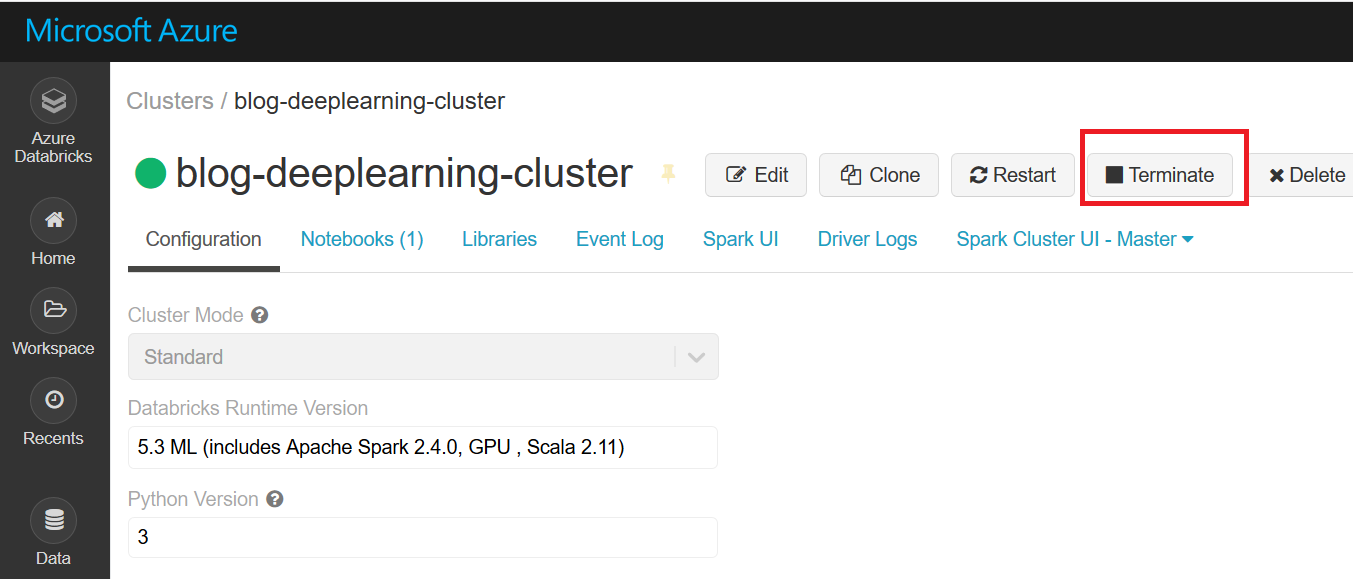
Task: Select the Configuration tab
Action: 204,239
